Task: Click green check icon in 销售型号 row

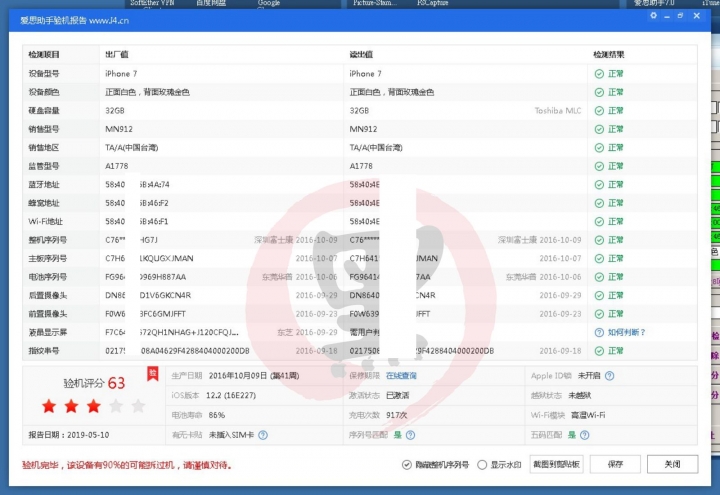Action: click(x=599, y=129)
